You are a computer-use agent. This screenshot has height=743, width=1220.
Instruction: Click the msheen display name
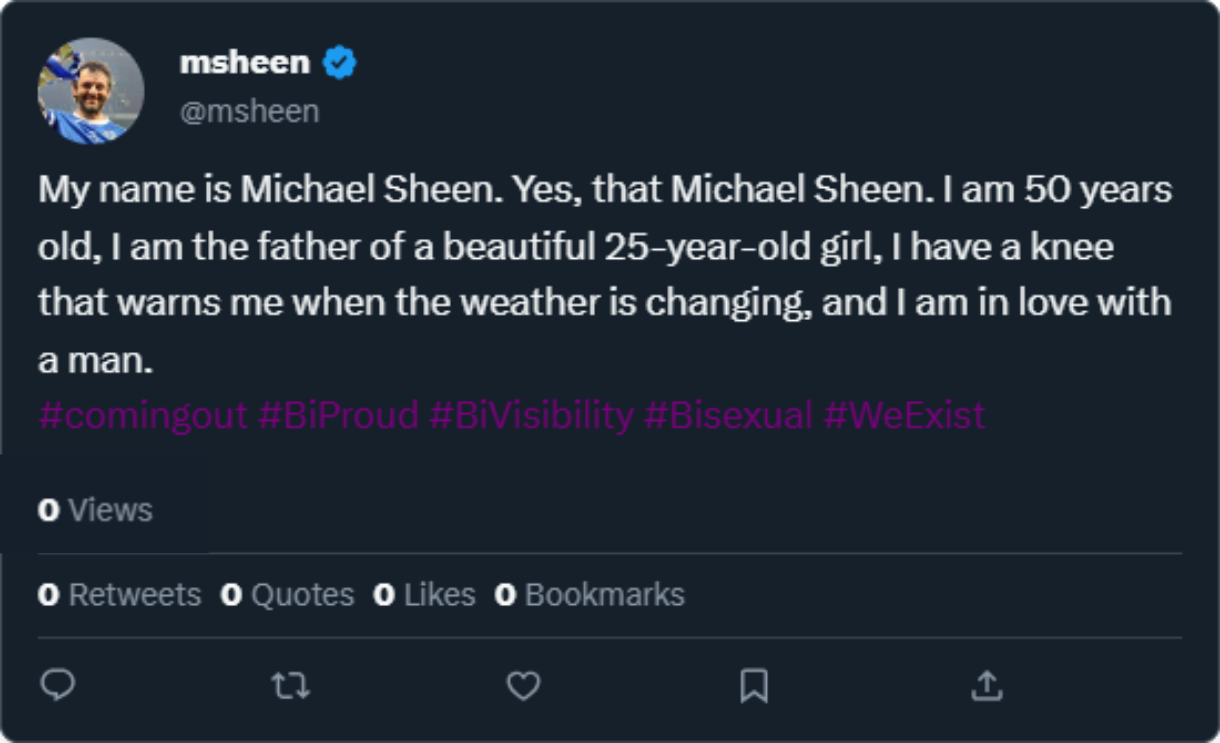(x=244, y=63)
